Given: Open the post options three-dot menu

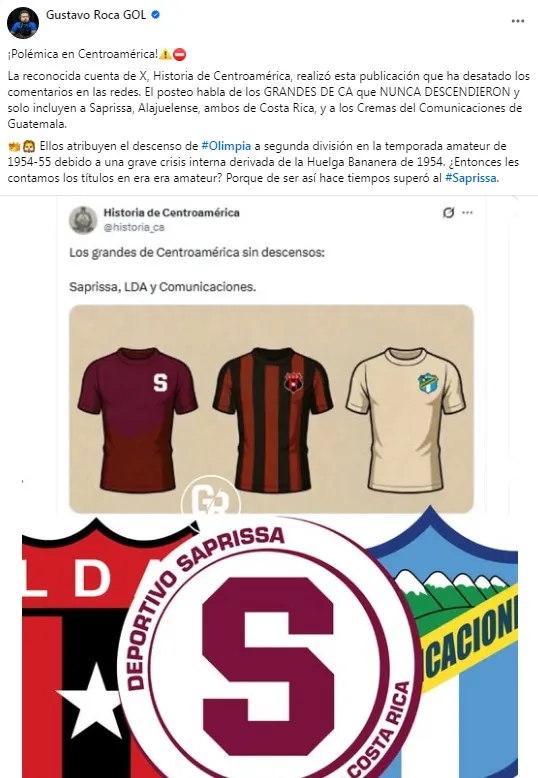Looking at the screenshot, I should 518,21.
